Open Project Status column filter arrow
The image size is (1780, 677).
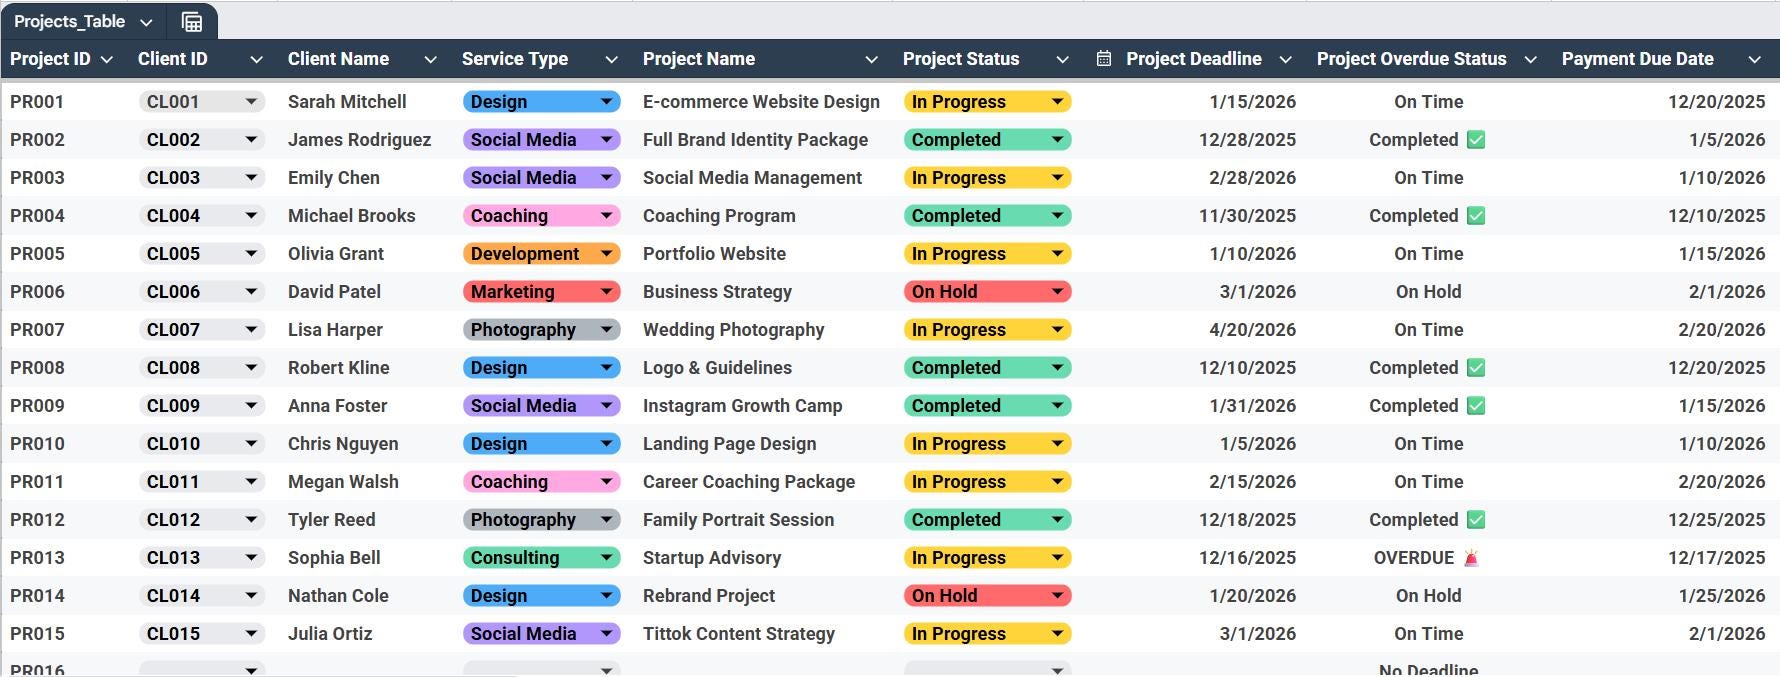pyautogui.click(x=1062, y=60)
